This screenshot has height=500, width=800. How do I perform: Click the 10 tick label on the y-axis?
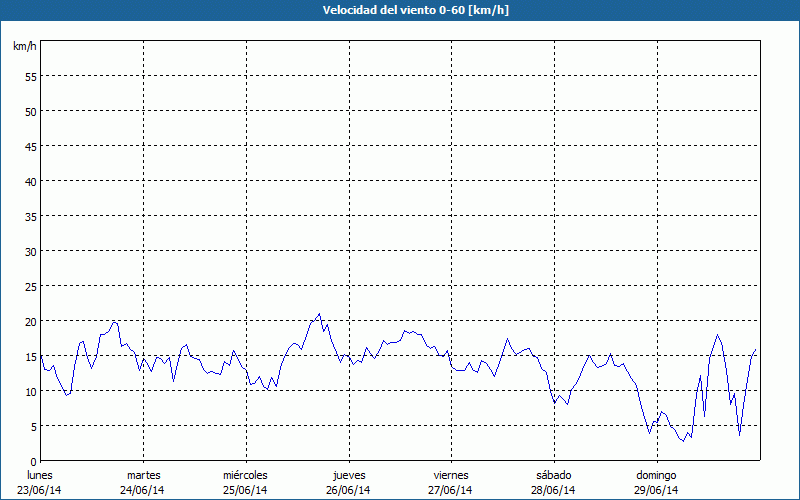(x=30, y=391)
